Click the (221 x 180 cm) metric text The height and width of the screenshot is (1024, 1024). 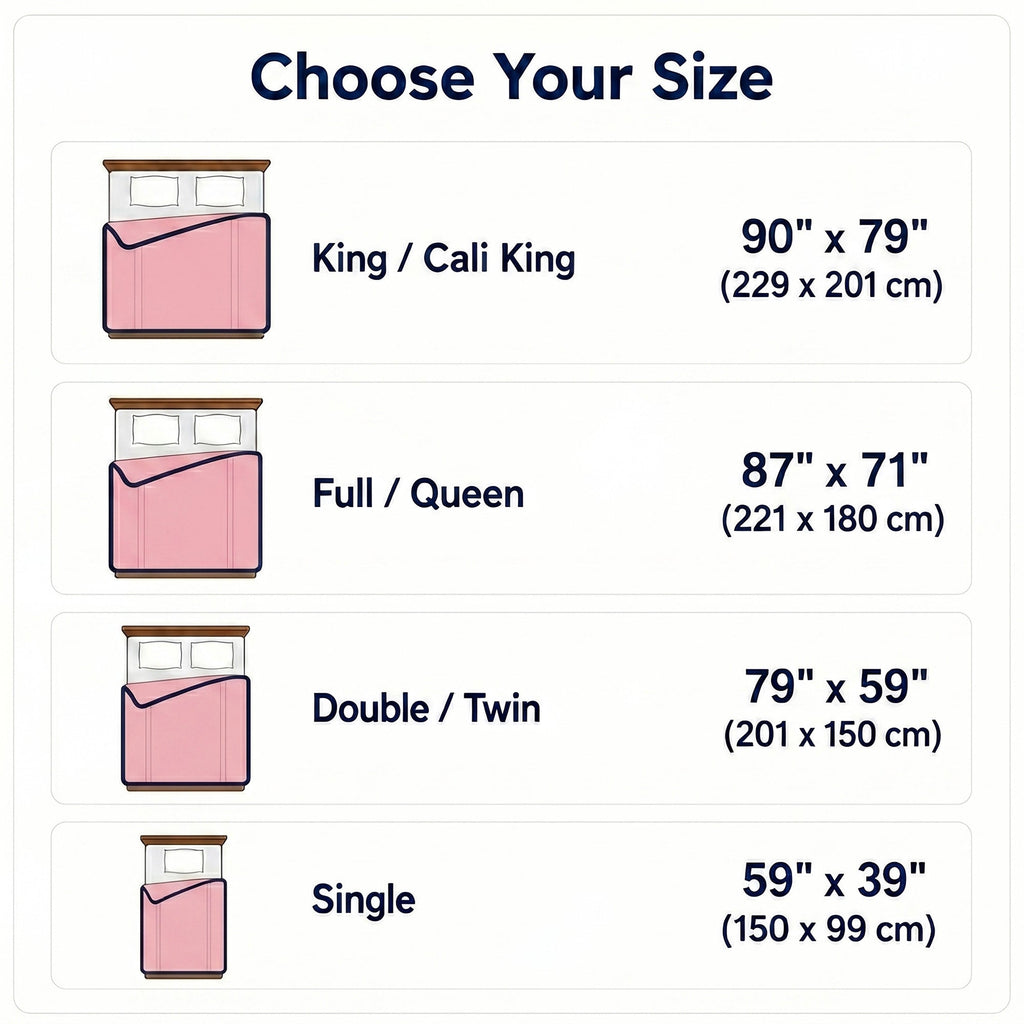(x=833, y=520)
